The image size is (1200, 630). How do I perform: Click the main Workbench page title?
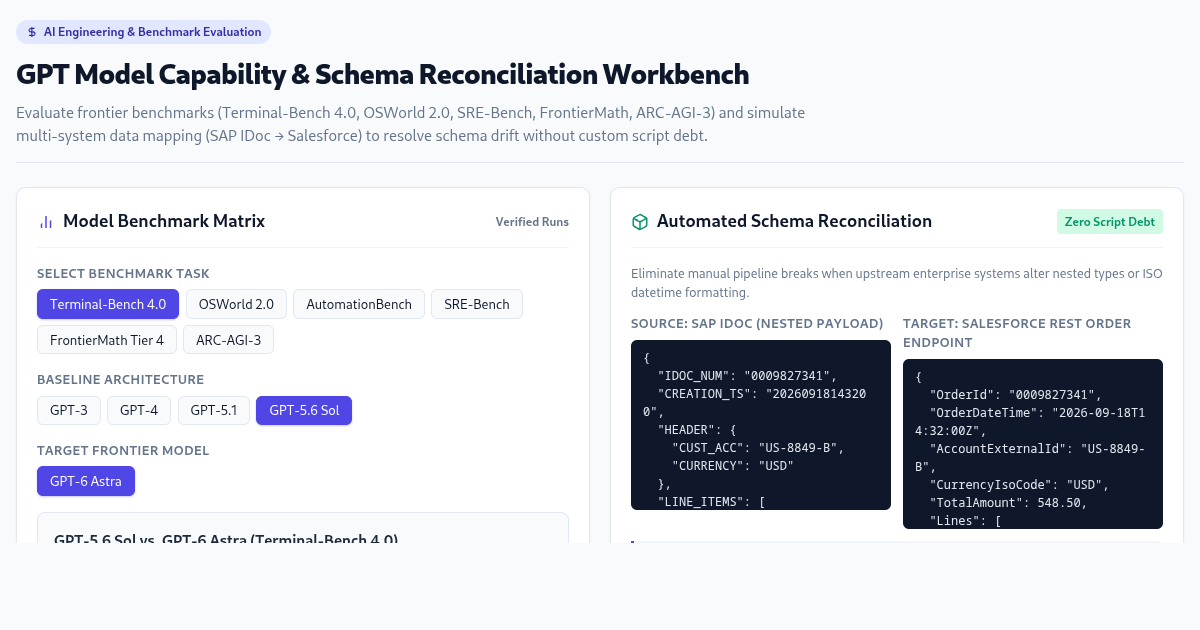point(383,75)
